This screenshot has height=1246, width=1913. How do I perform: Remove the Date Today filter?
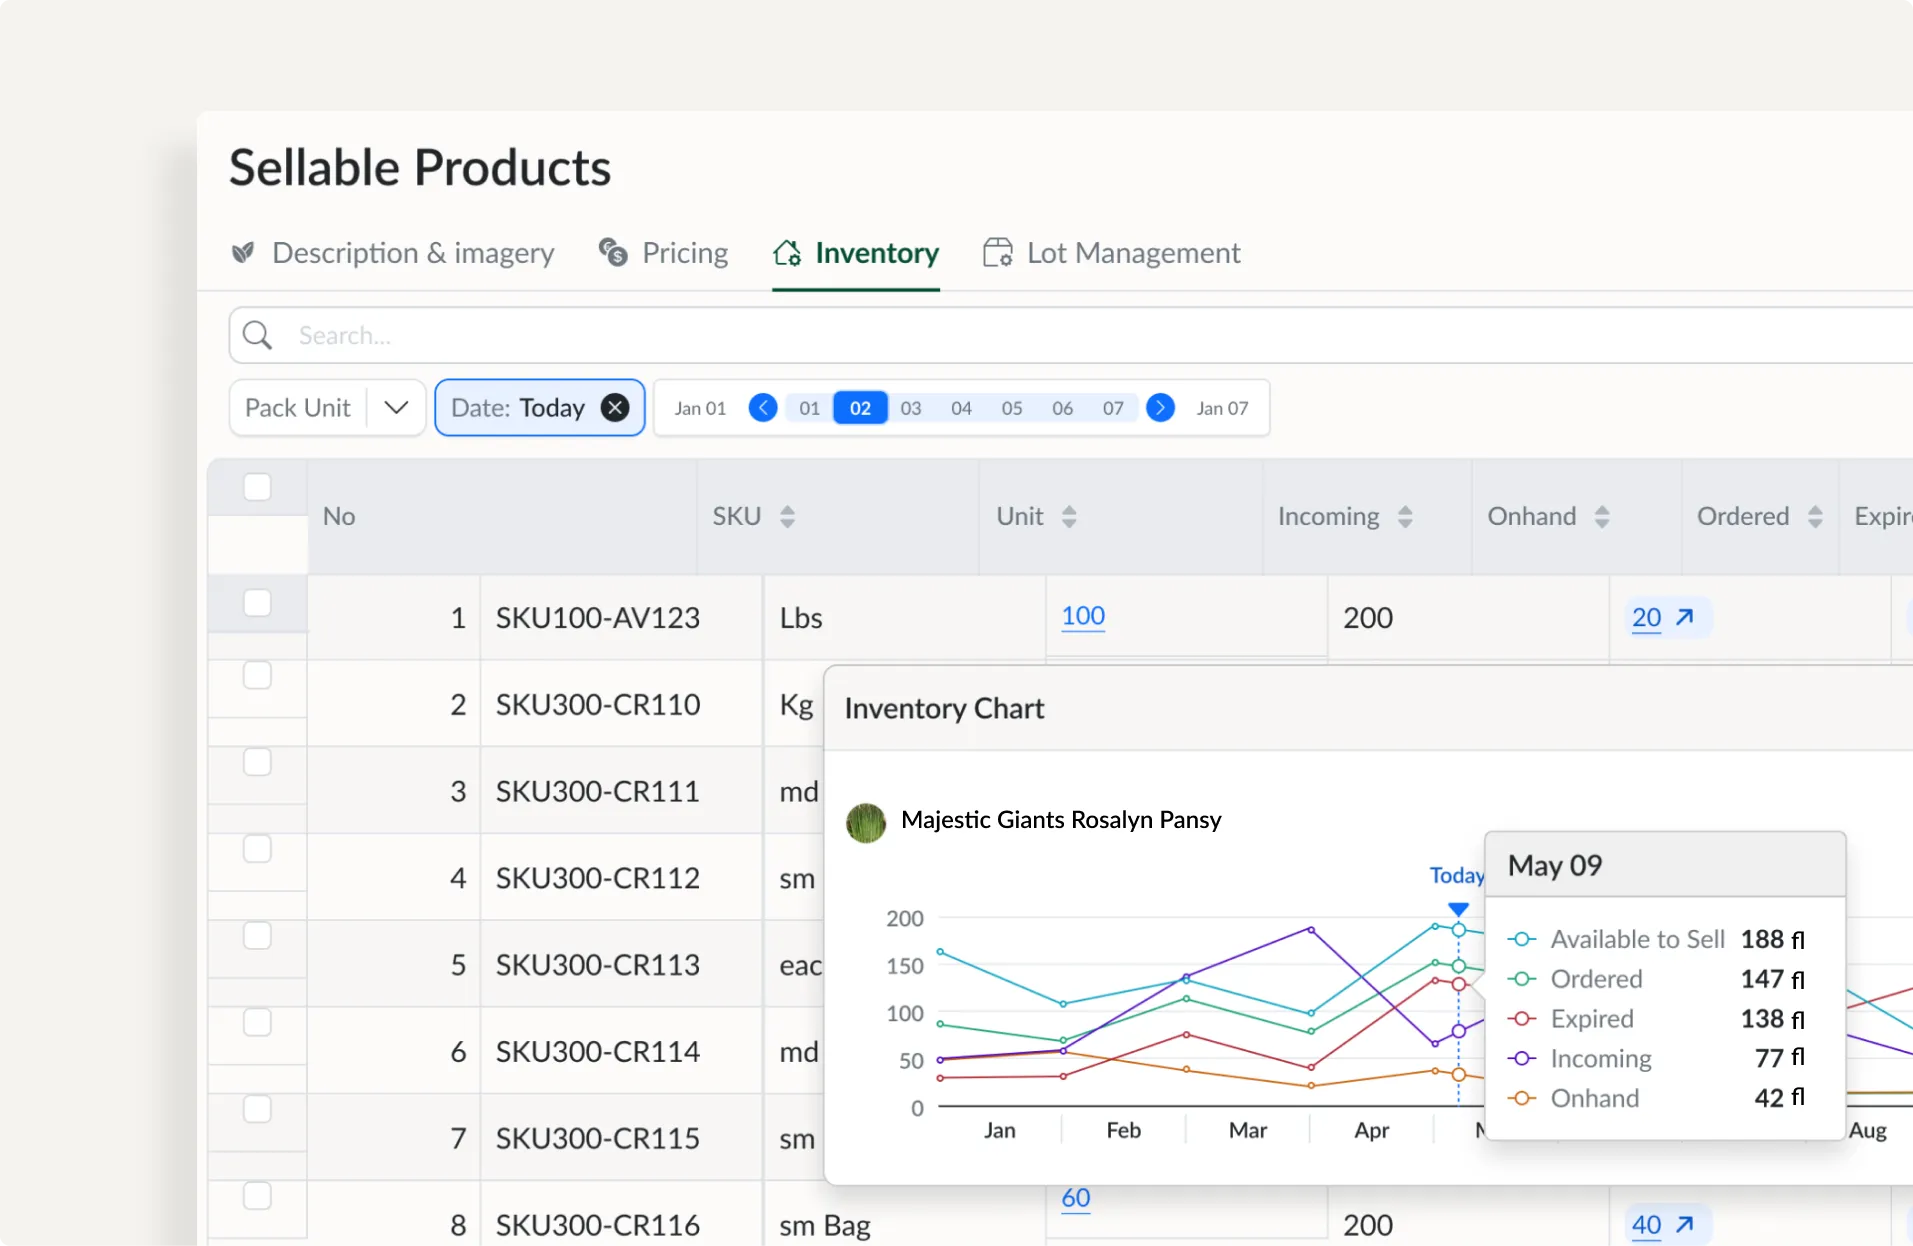[614, 408]
